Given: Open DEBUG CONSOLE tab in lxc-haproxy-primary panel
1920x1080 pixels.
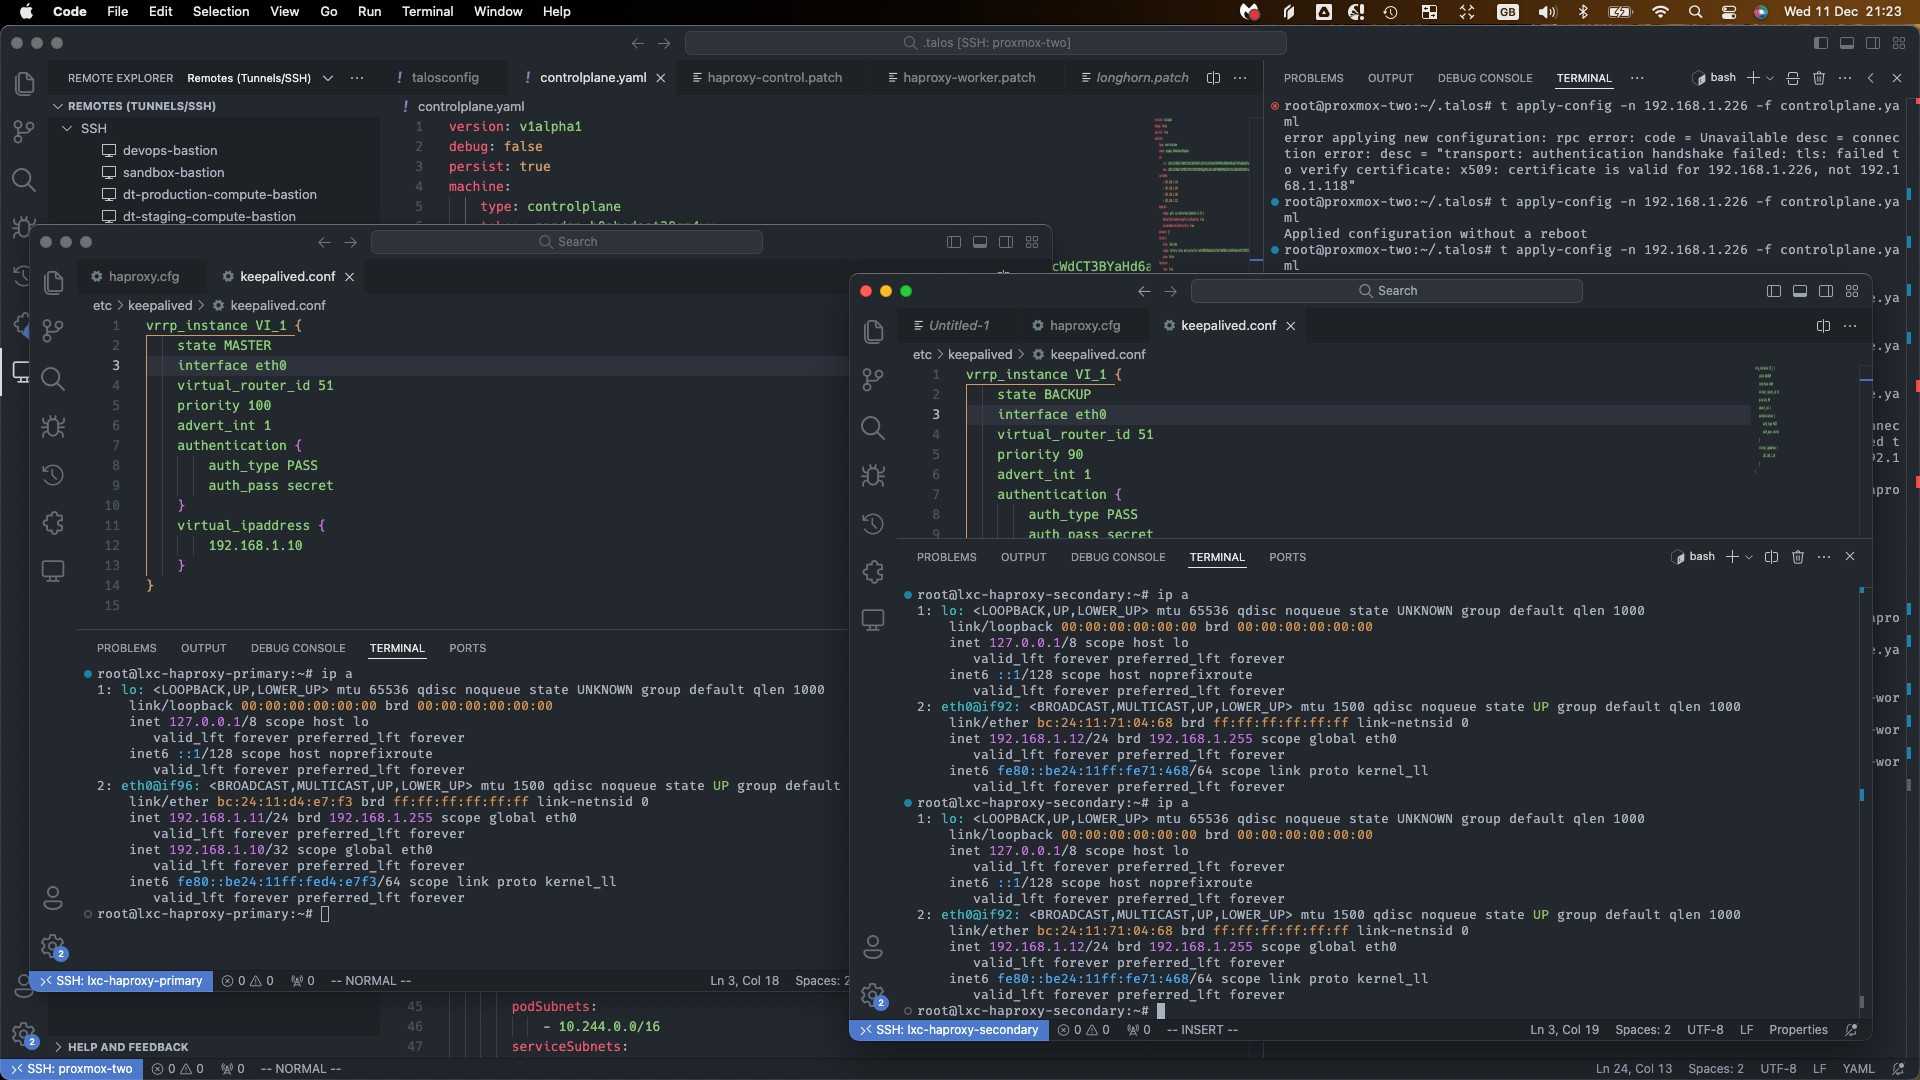Looking at the screenshot, I should pos(298,648).
